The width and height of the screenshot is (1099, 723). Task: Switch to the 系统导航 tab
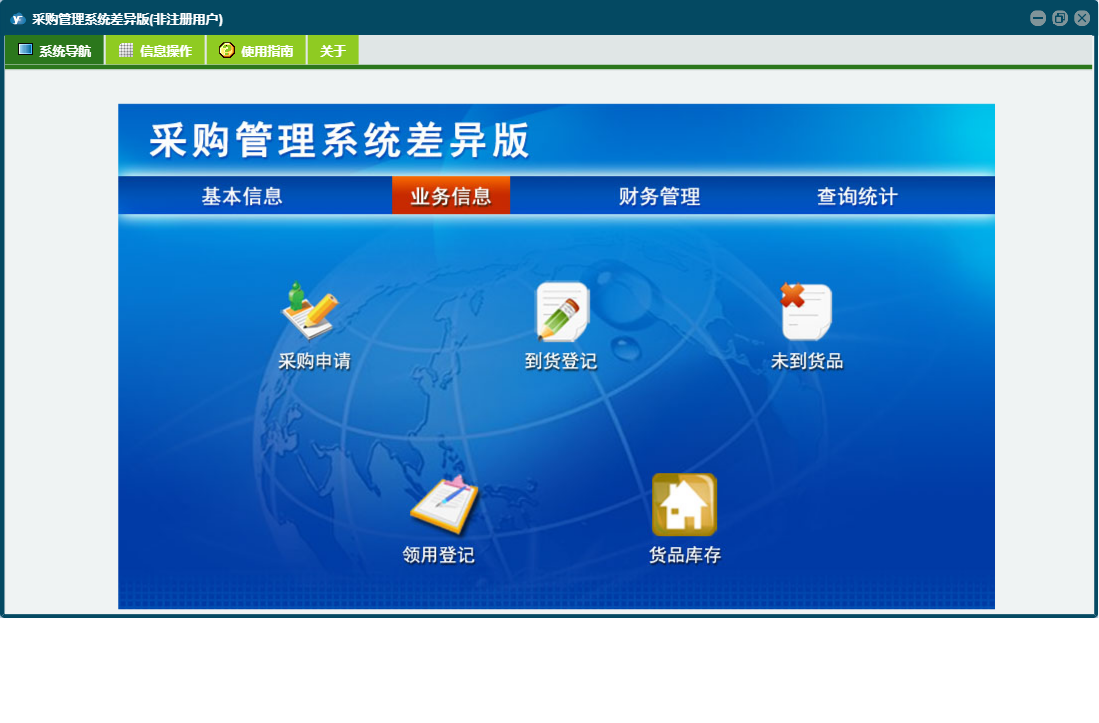55,51
